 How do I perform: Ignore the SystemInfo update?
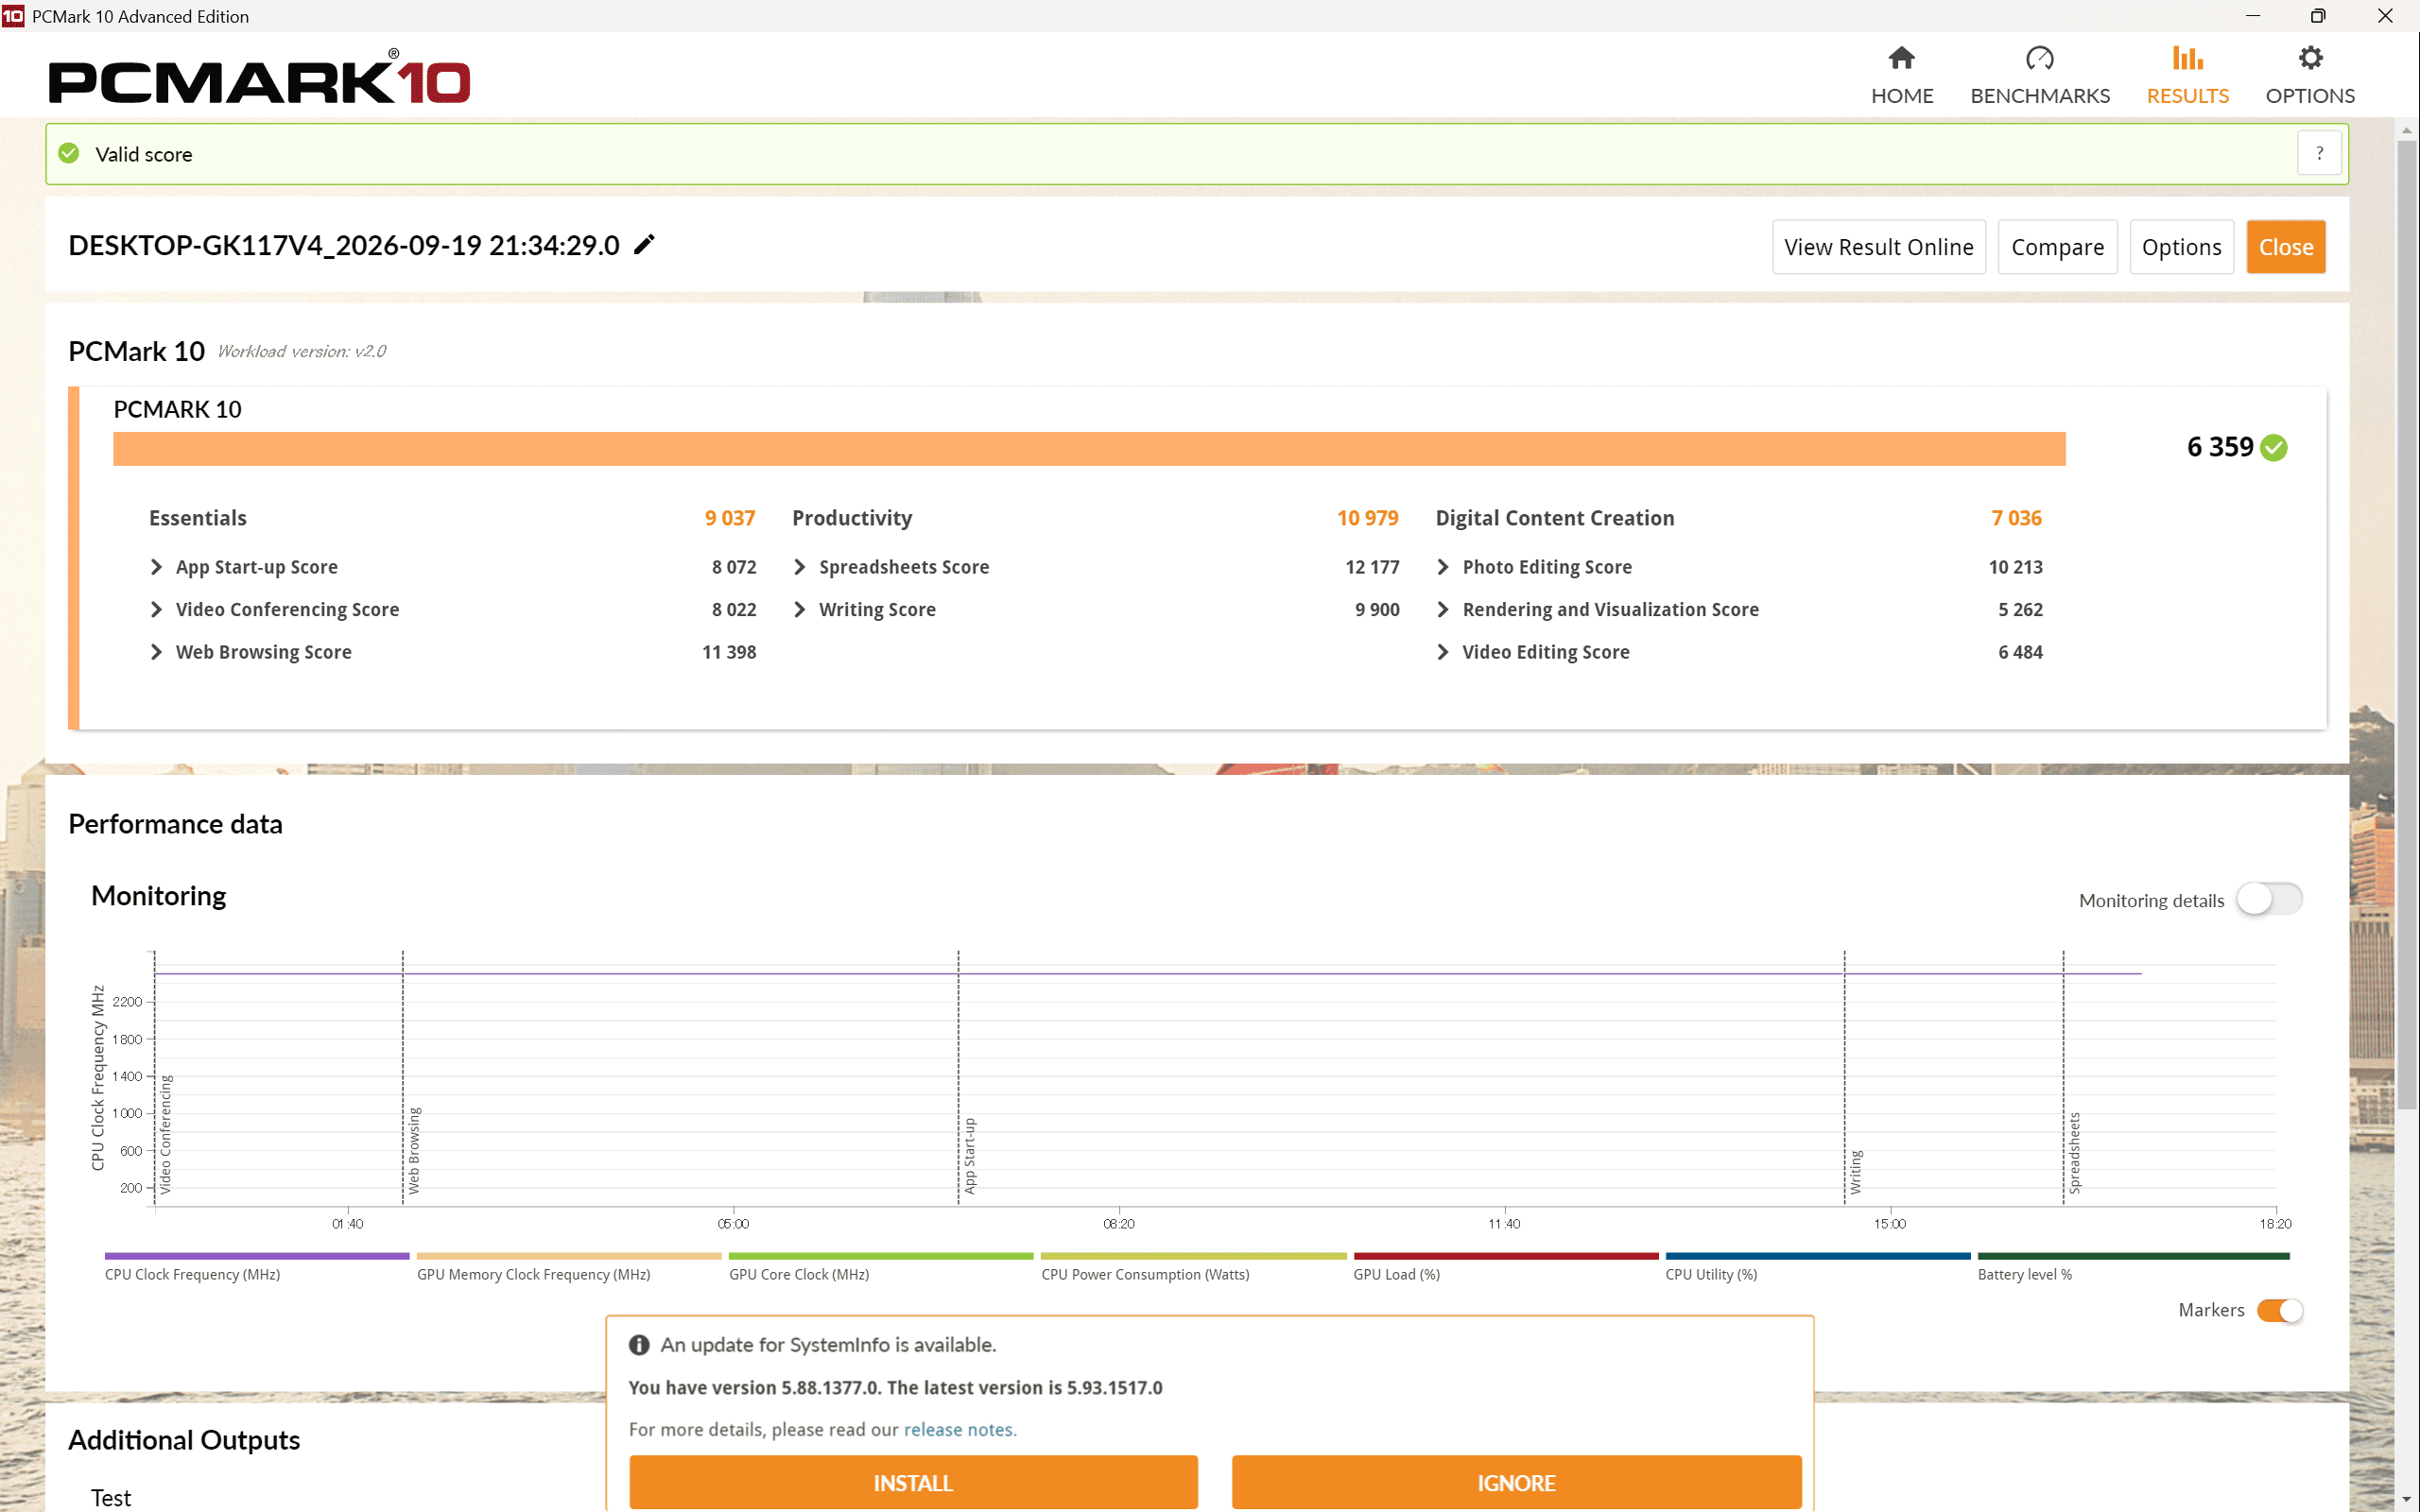click(x=1516, y=1483)
